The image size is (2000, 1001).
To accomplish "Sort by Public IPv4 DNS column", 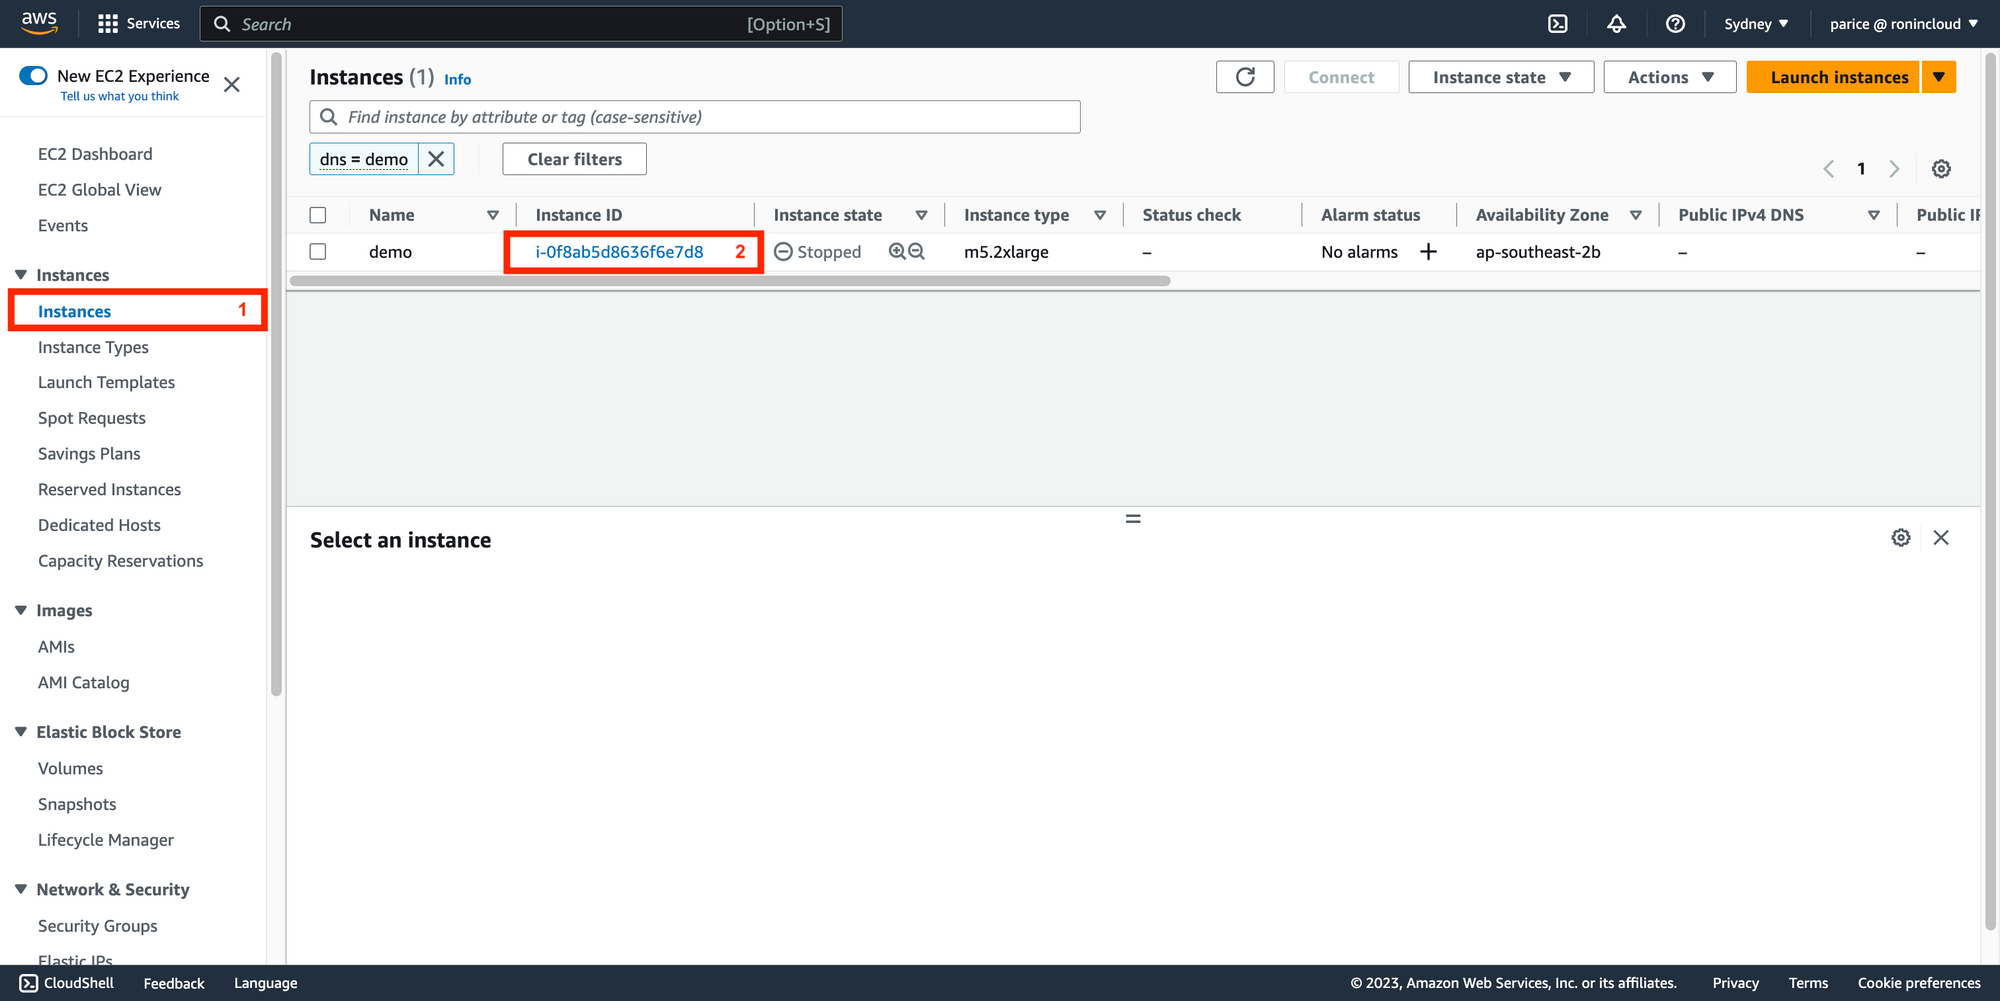I will (x=1874, y=215).
